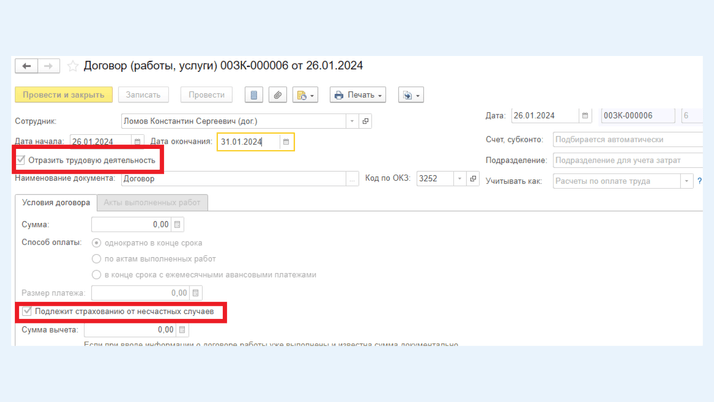714x402 pixels.
Task: Open the send/exchange dropdown icon button
Action: pyautogui.click(x=411, y=95)
